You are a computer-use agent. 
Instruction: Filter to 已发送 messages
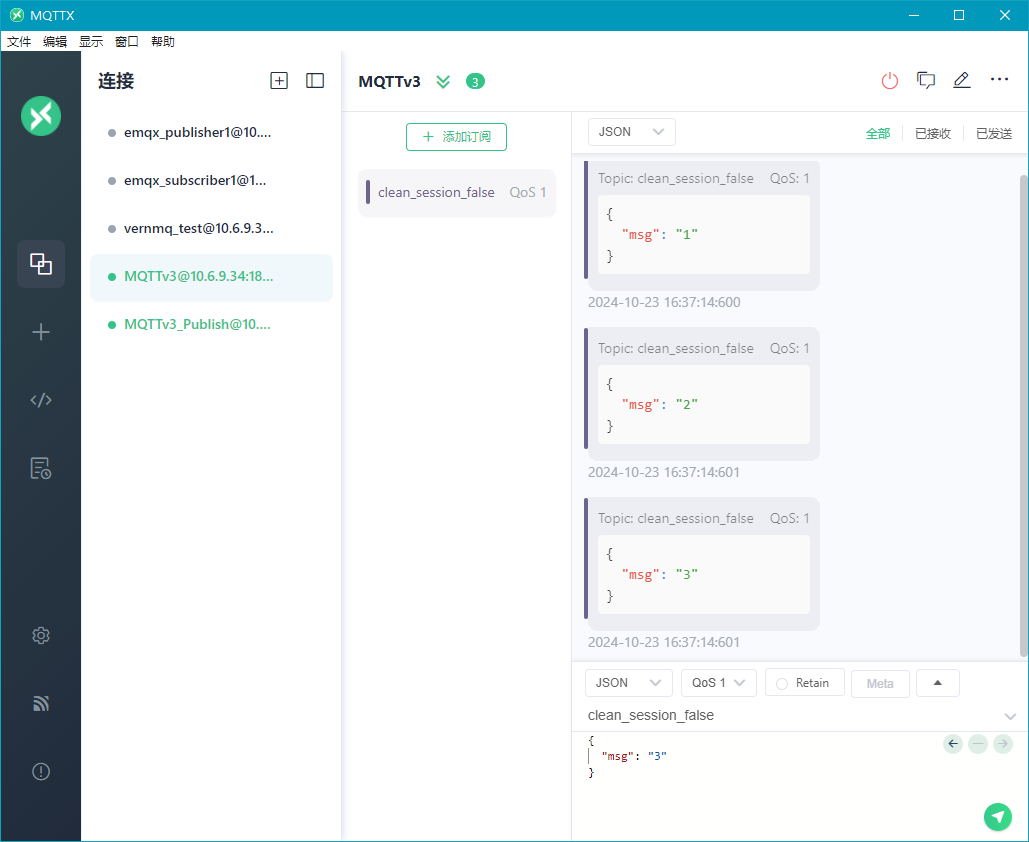(994, 133)
